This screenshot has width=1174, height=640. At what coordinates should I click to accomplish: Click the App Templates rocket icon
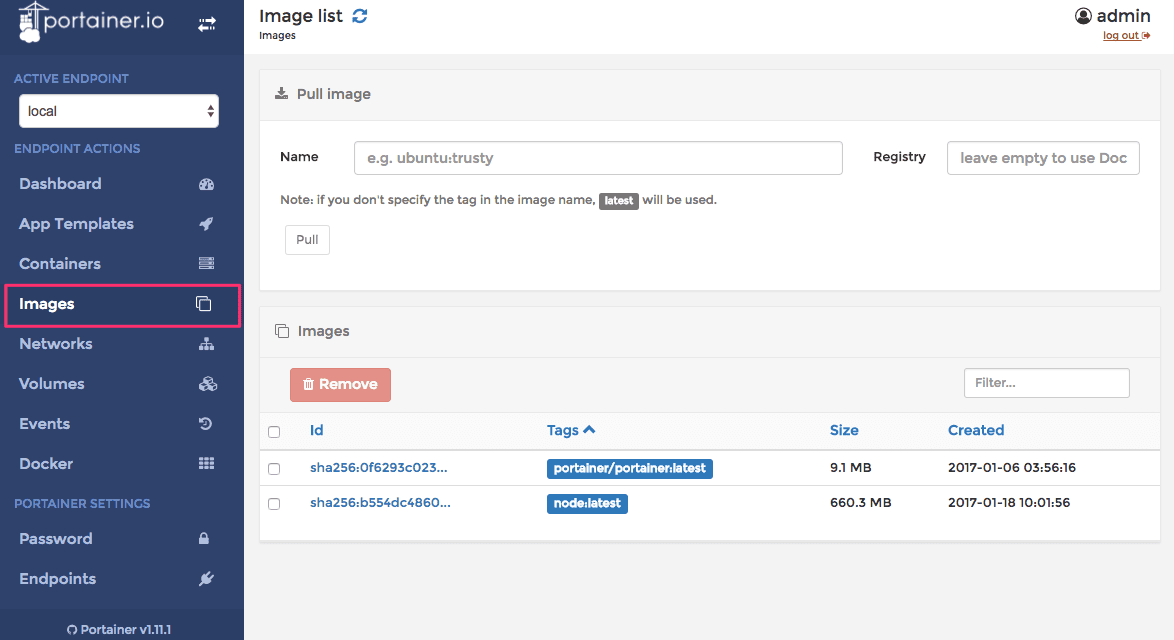point(207,224)
